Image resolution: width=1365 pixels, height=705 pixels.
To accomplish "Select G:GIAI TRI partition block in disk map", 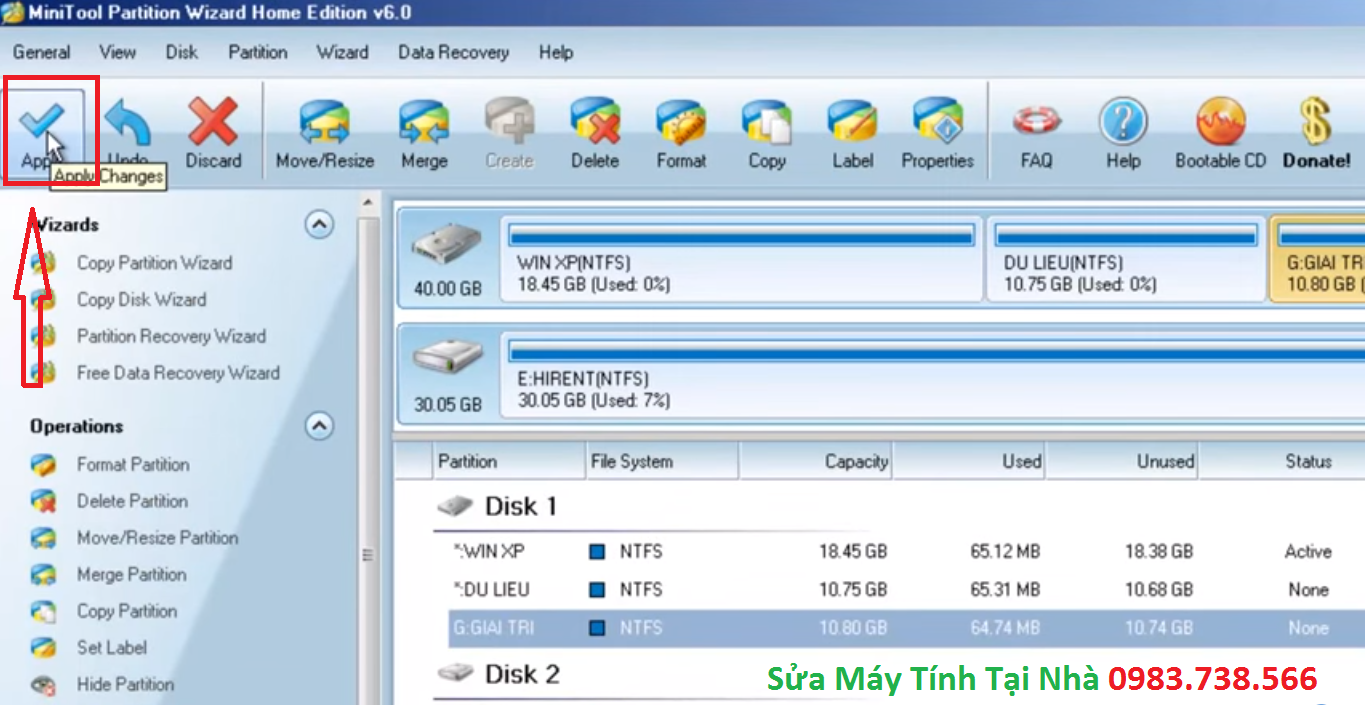I will 1318,259.
